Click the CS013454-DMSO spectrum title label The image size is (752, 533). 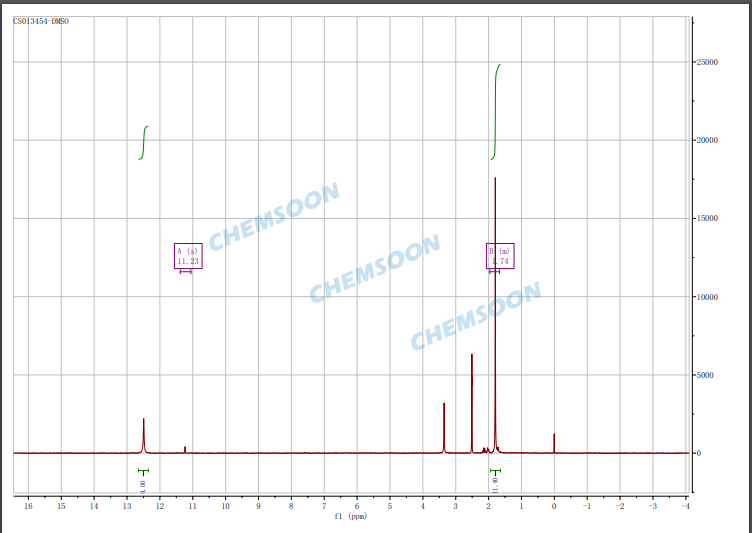pos(41,21)
